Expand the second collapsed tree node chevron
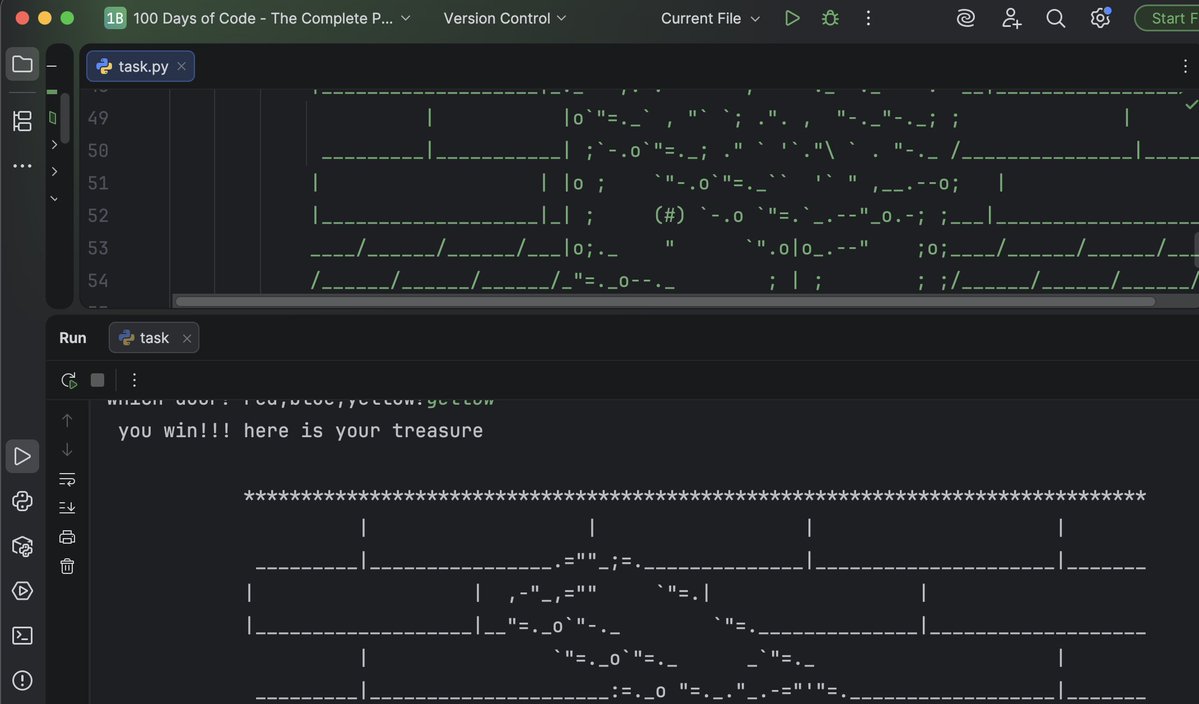The width and height of the screenshot is (1199, 704). (x=54, y=171)
